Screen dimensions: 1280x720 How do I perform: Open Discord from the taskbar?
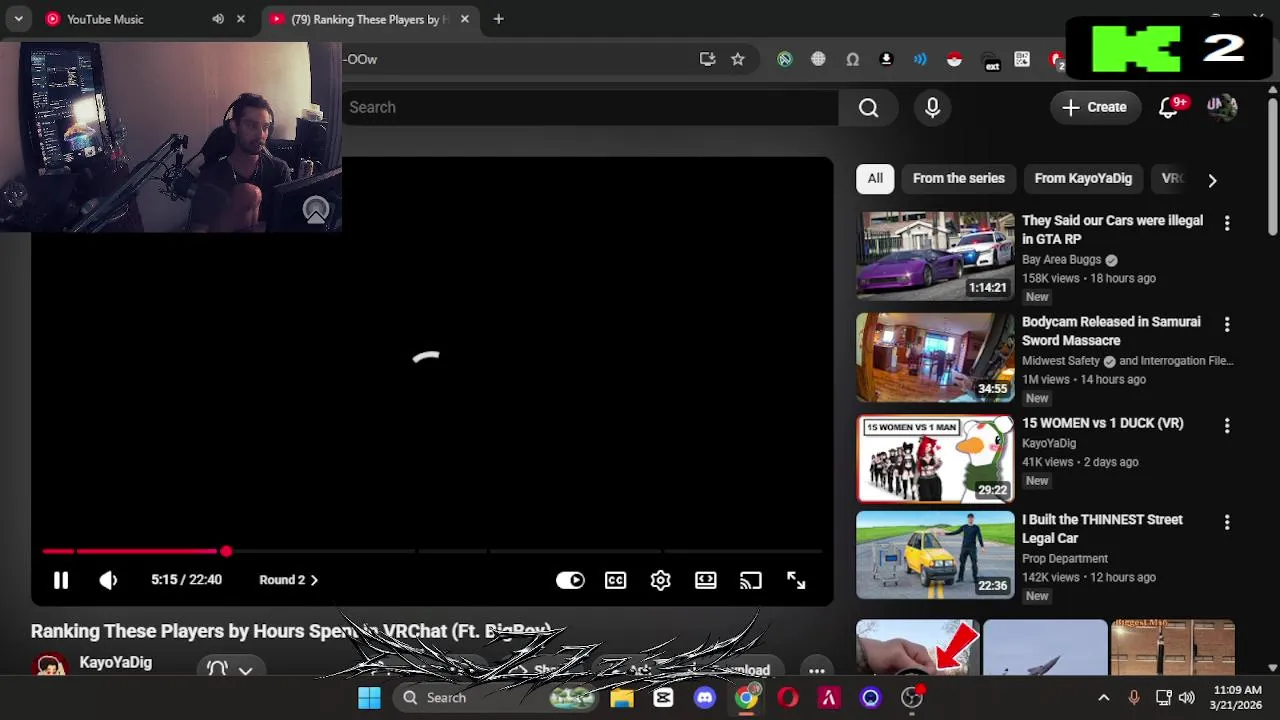pos(705,698)
